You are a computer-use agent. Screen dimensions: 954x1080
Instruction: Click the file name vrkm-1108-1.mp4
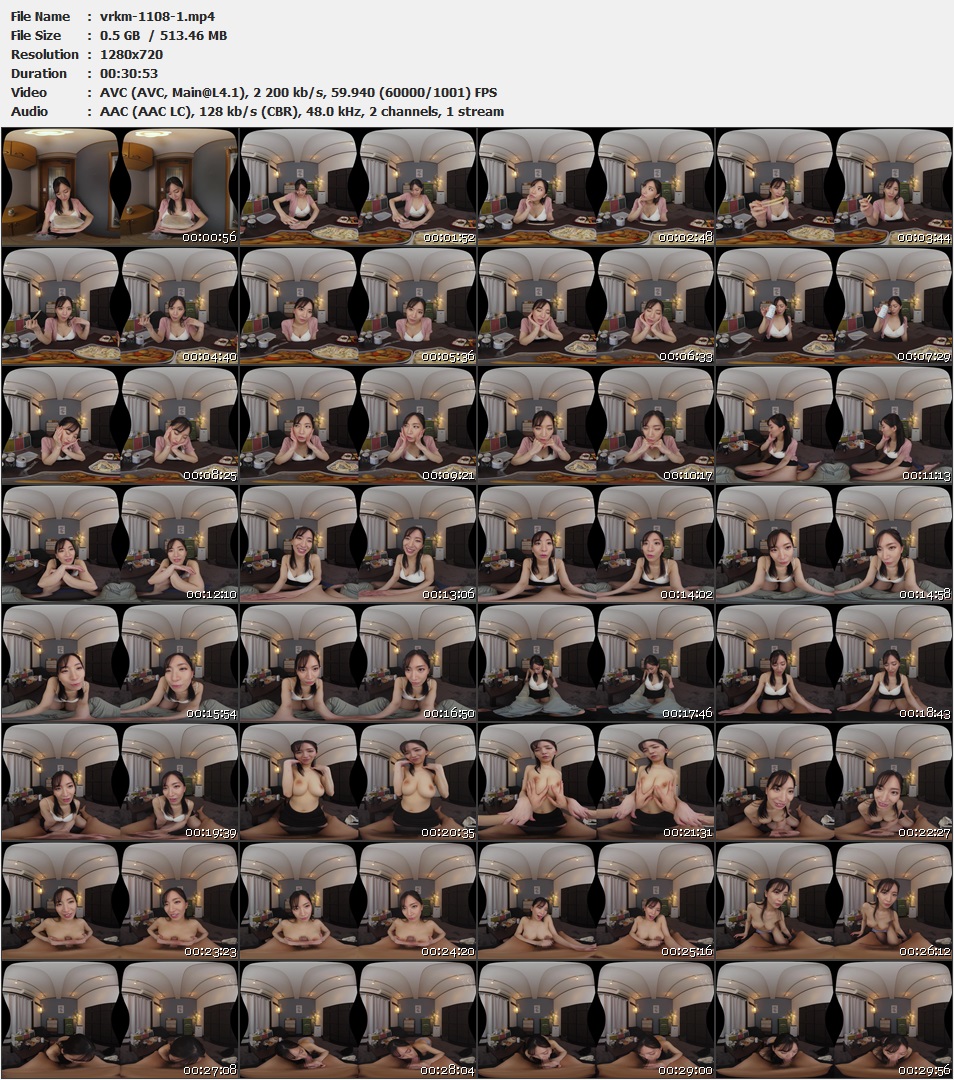pyautogui.click(x=157, y=16)
